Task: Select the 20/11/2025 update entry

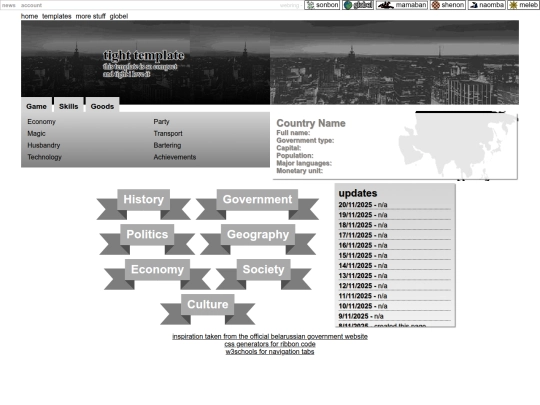Action: point(395,205)
